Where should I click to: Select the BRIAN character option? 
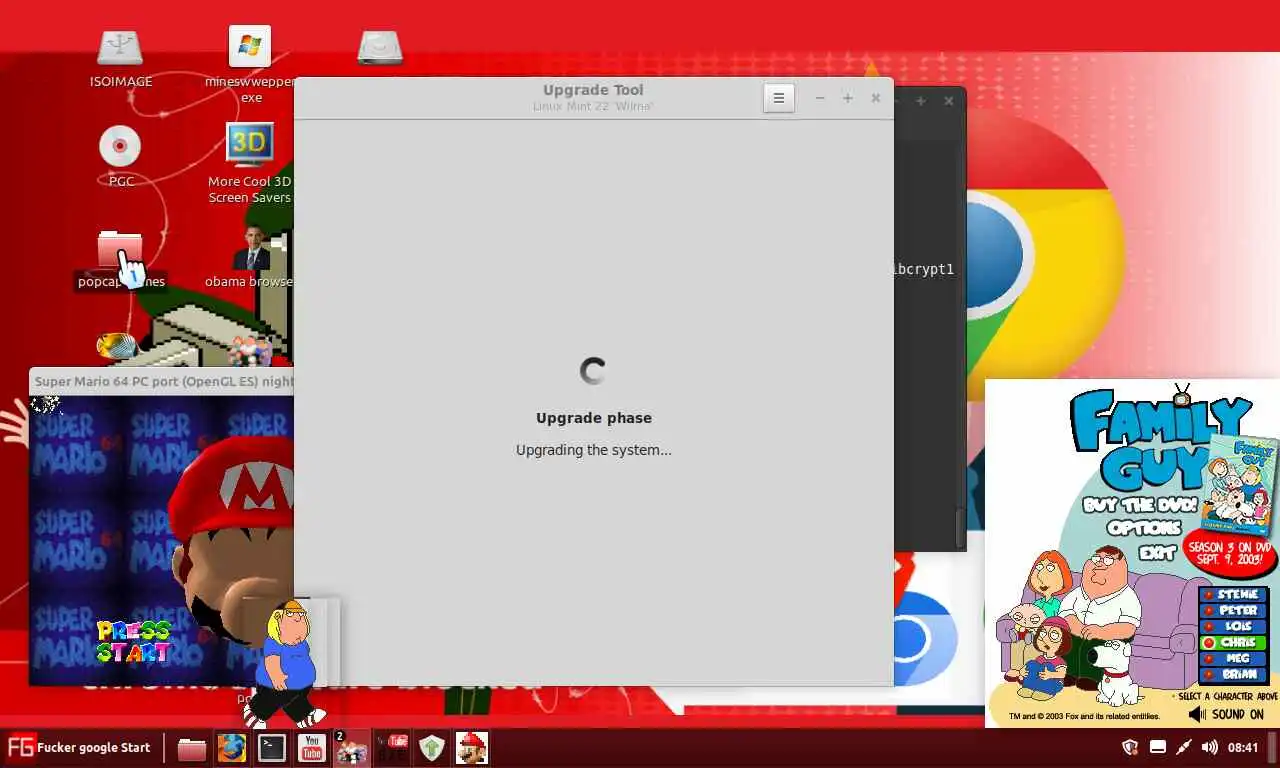pyautogui.click(x=1234, y=674)
